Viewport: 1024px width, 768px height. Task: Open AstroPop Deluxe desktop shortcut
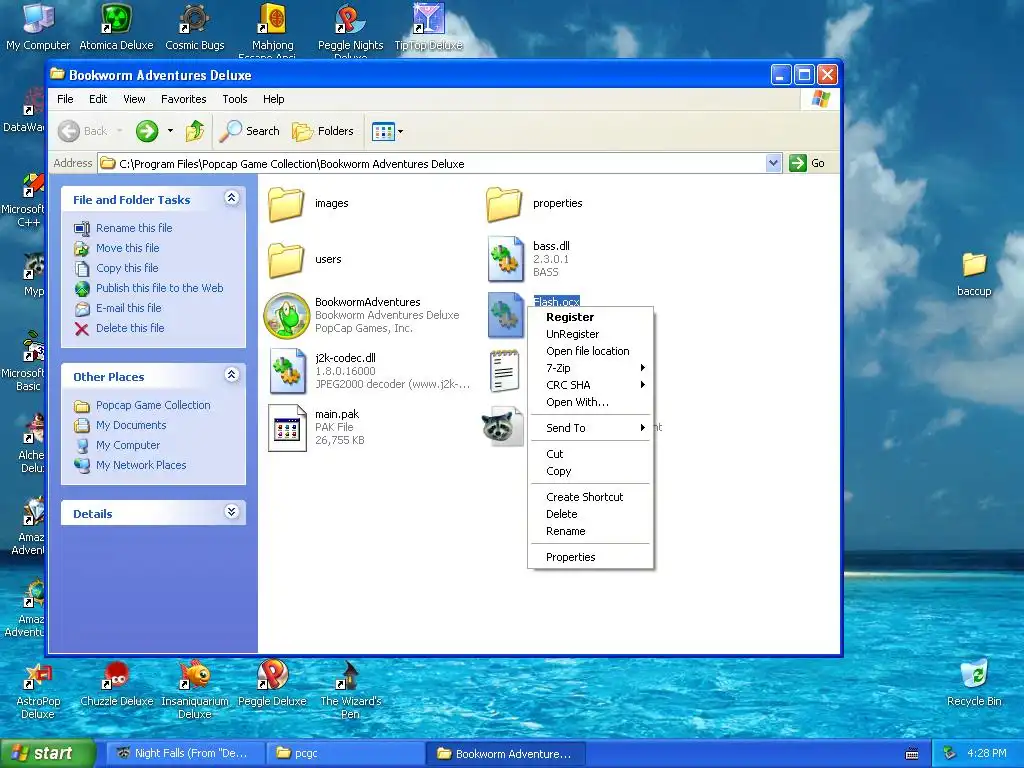pyautogui.click(x=38, y=690)
